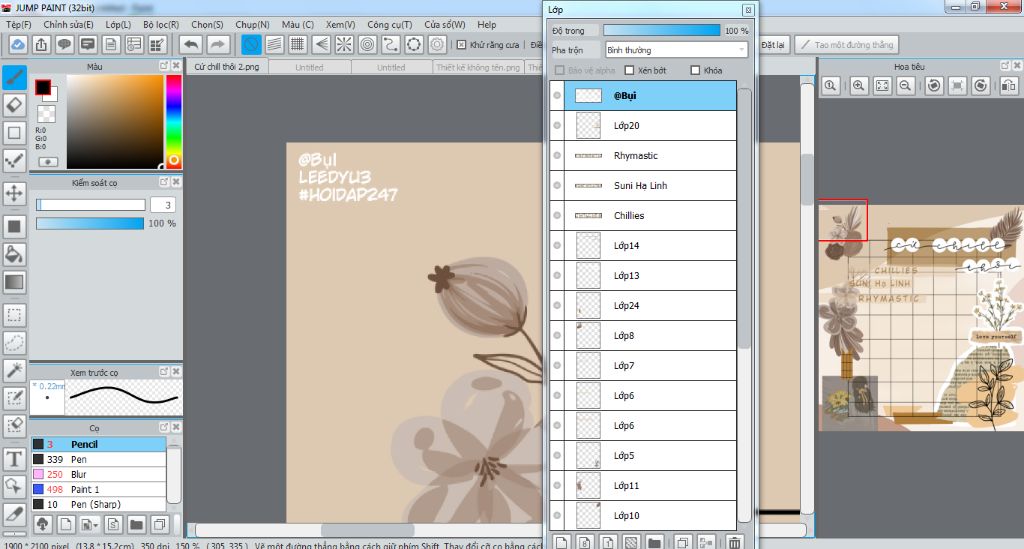
Task: Select the Move tool
Action: click(x=14, y=193)
